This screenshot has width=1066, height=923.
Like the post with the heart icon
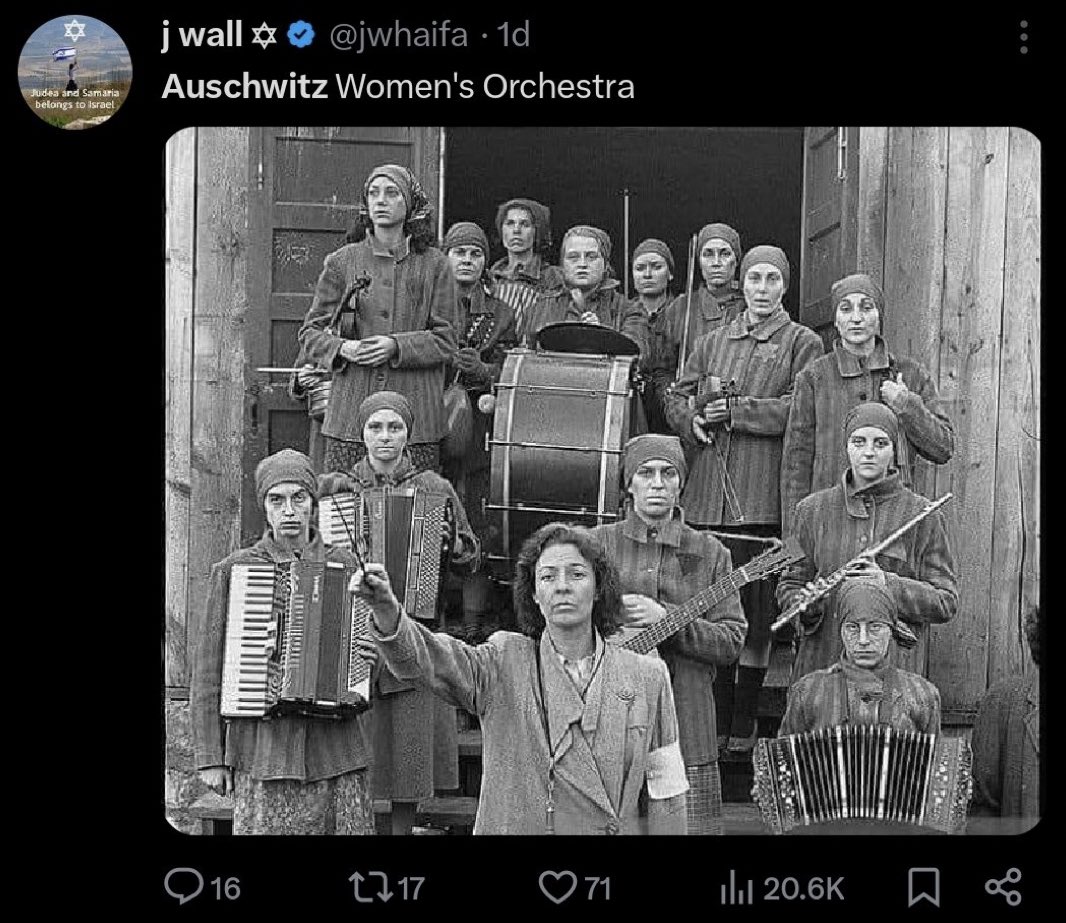(x=557, y=888)
